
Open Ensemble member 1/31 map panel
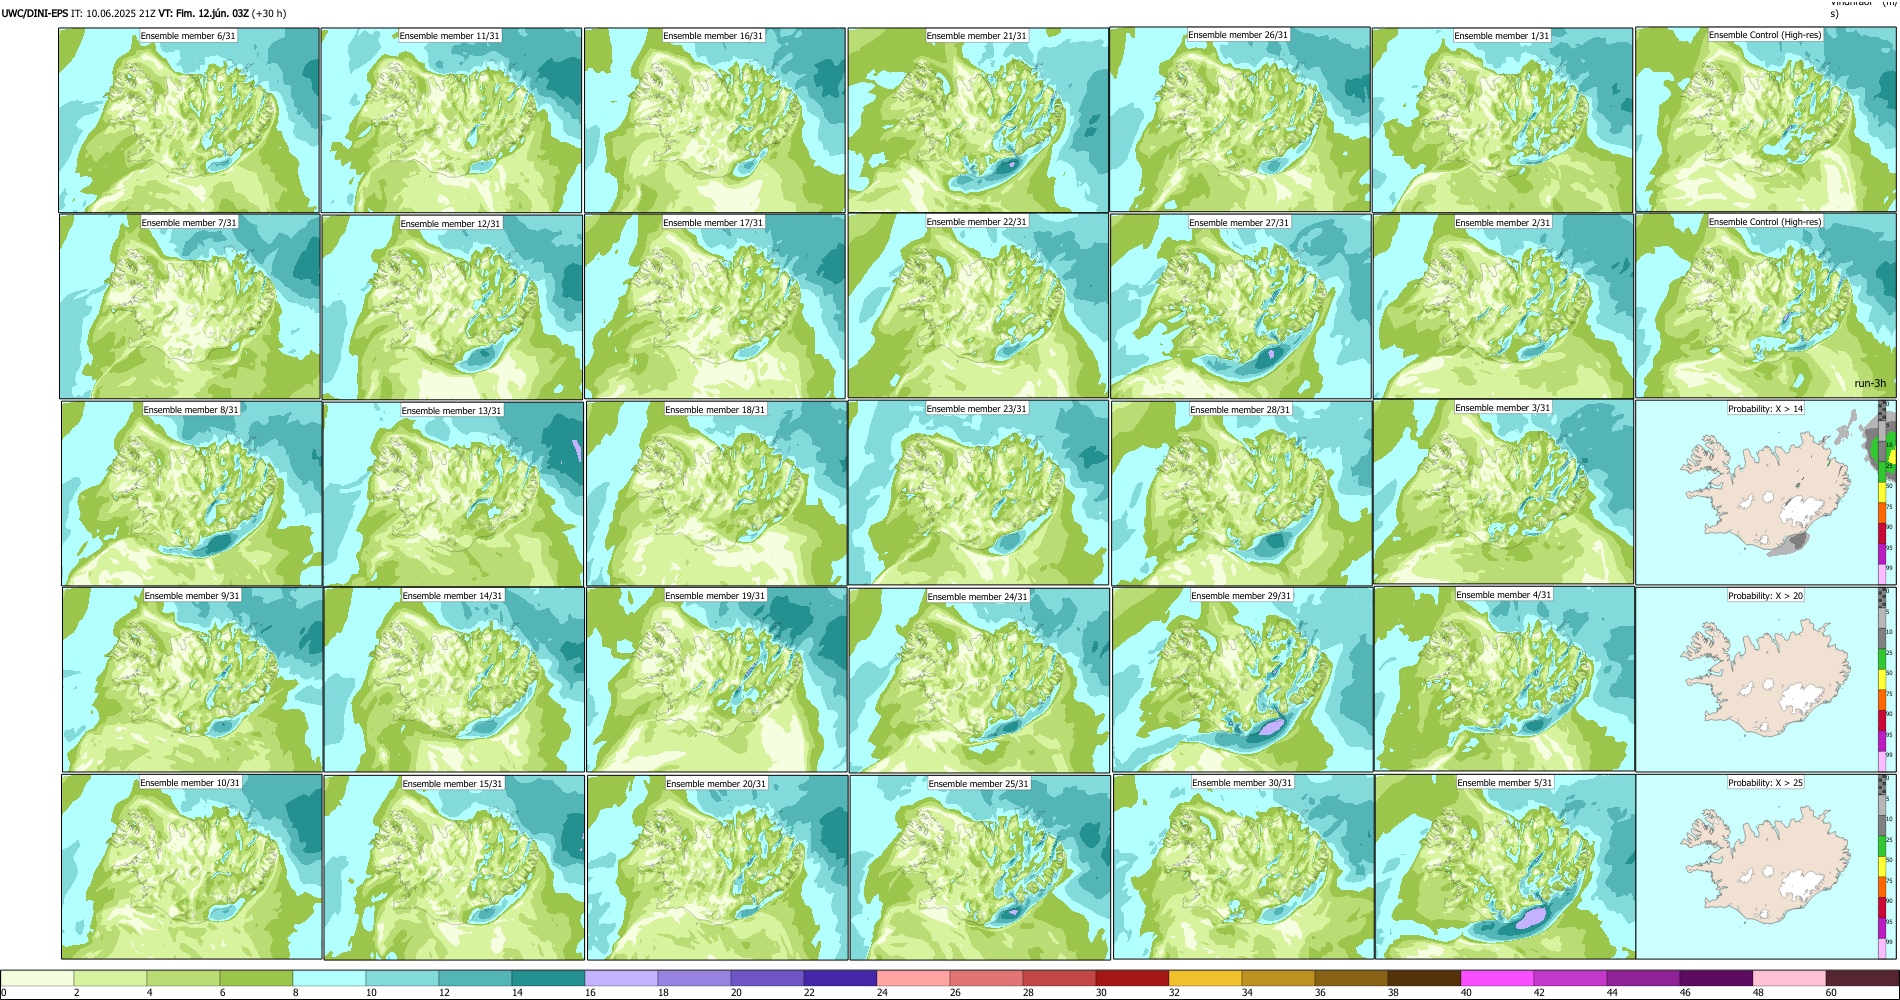click(1503, 120)
